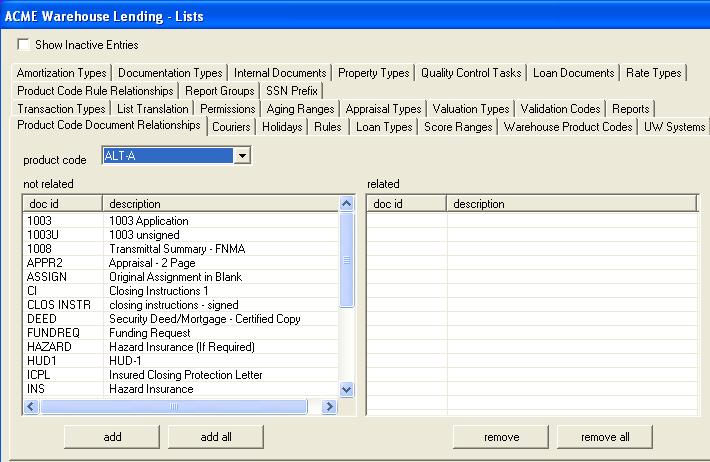Select the Score Ranges tab

(x=458, y=127)
